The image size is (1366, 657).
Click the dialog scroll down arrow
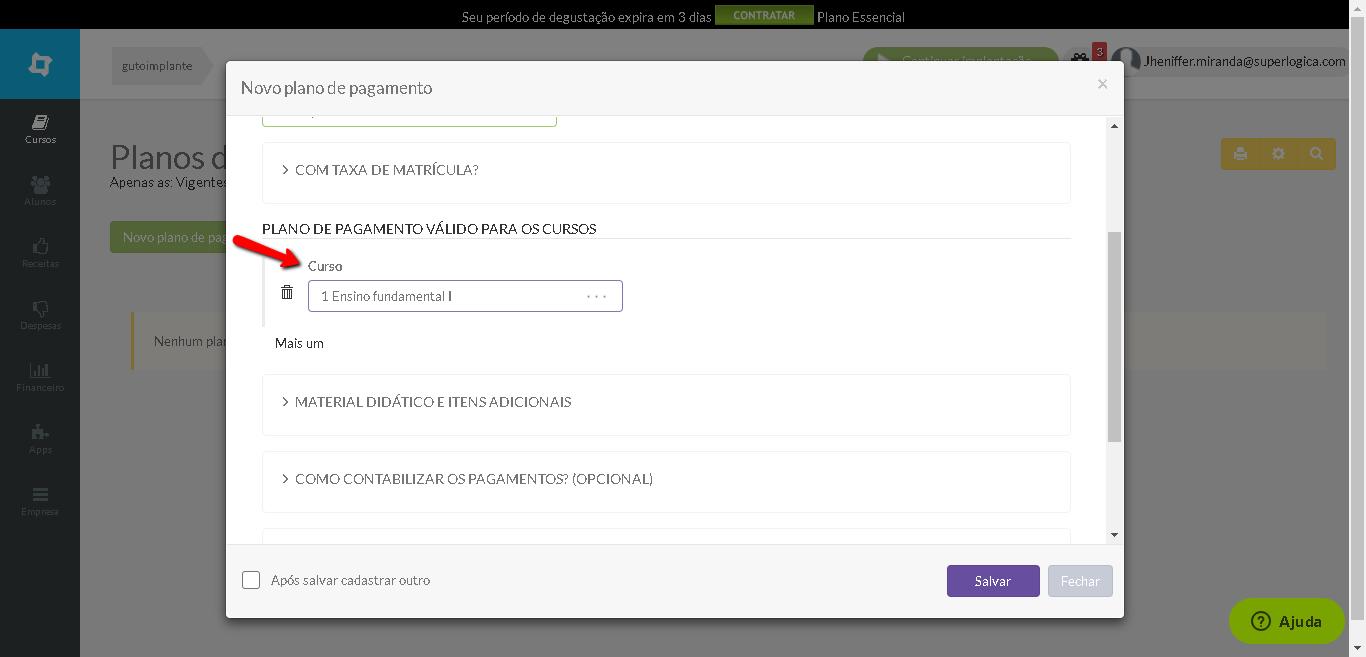point(1115,535)
